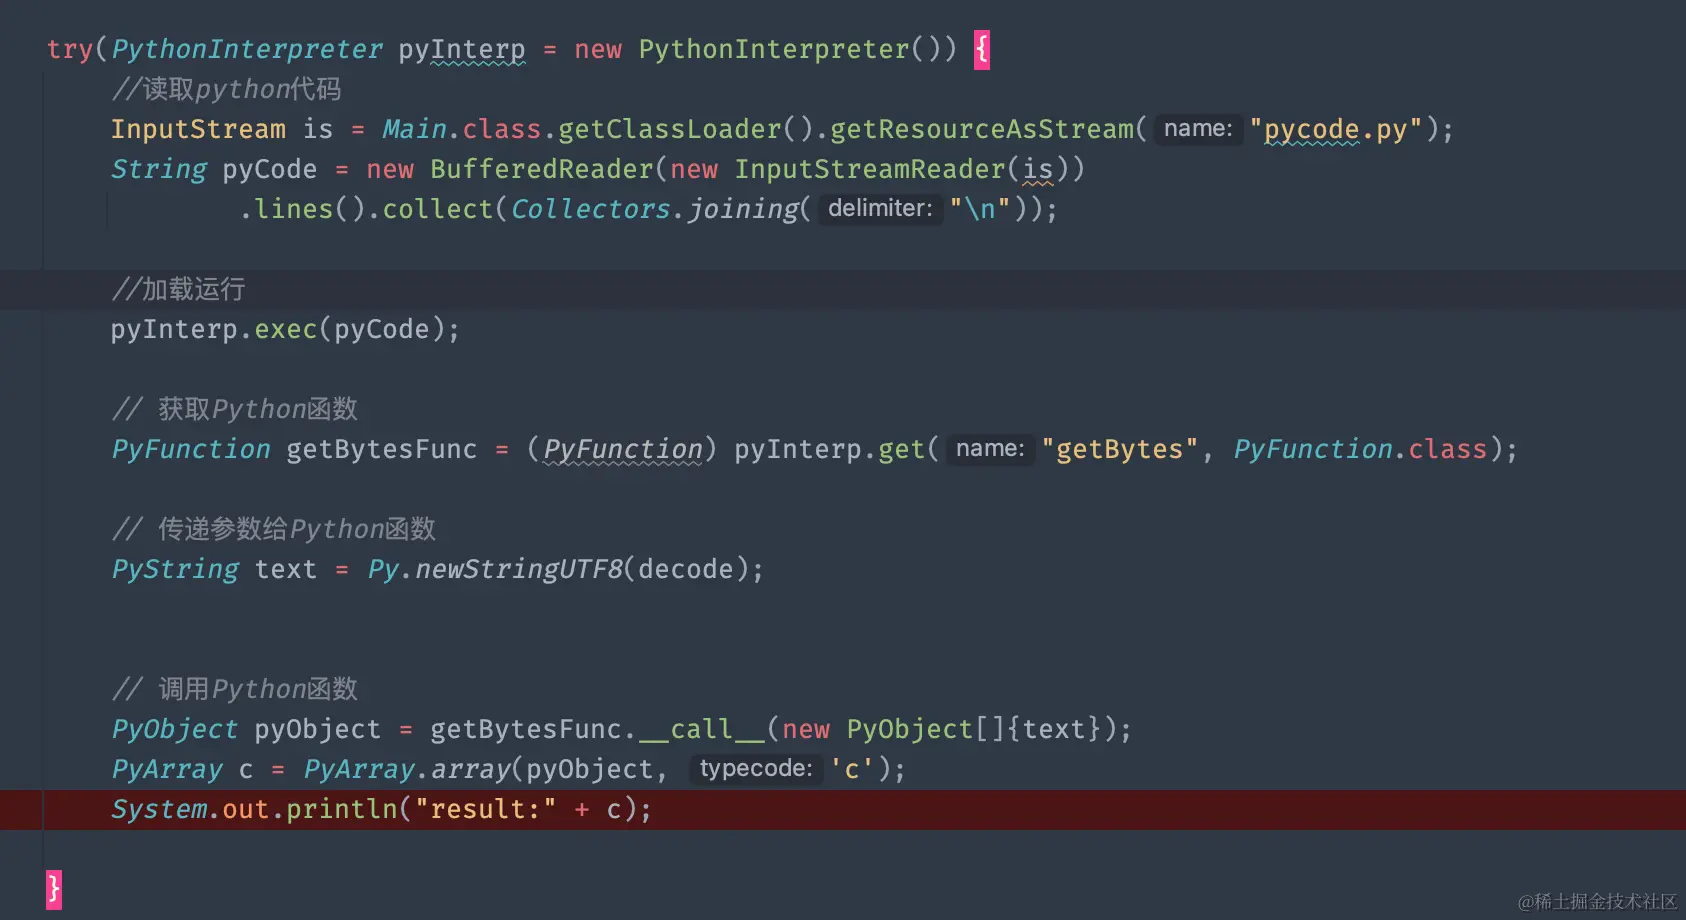Click the "typecode:" parameter hint
1686x920 pixels.
pos(756,769)
